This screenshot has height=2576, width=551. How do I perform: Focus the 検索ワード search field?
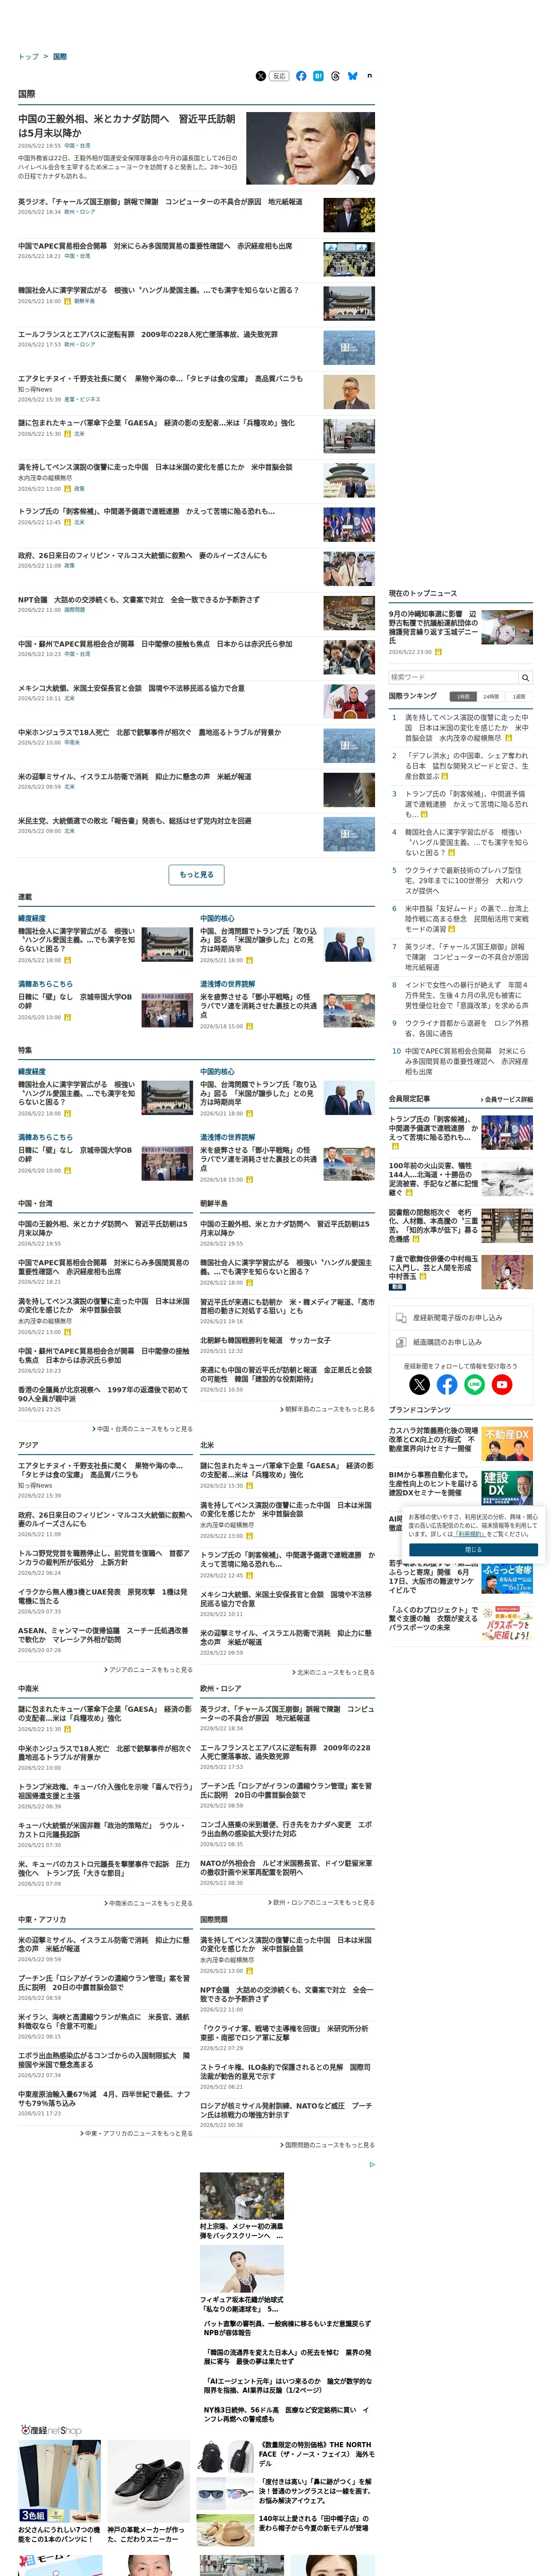click(x=453, y=677)
